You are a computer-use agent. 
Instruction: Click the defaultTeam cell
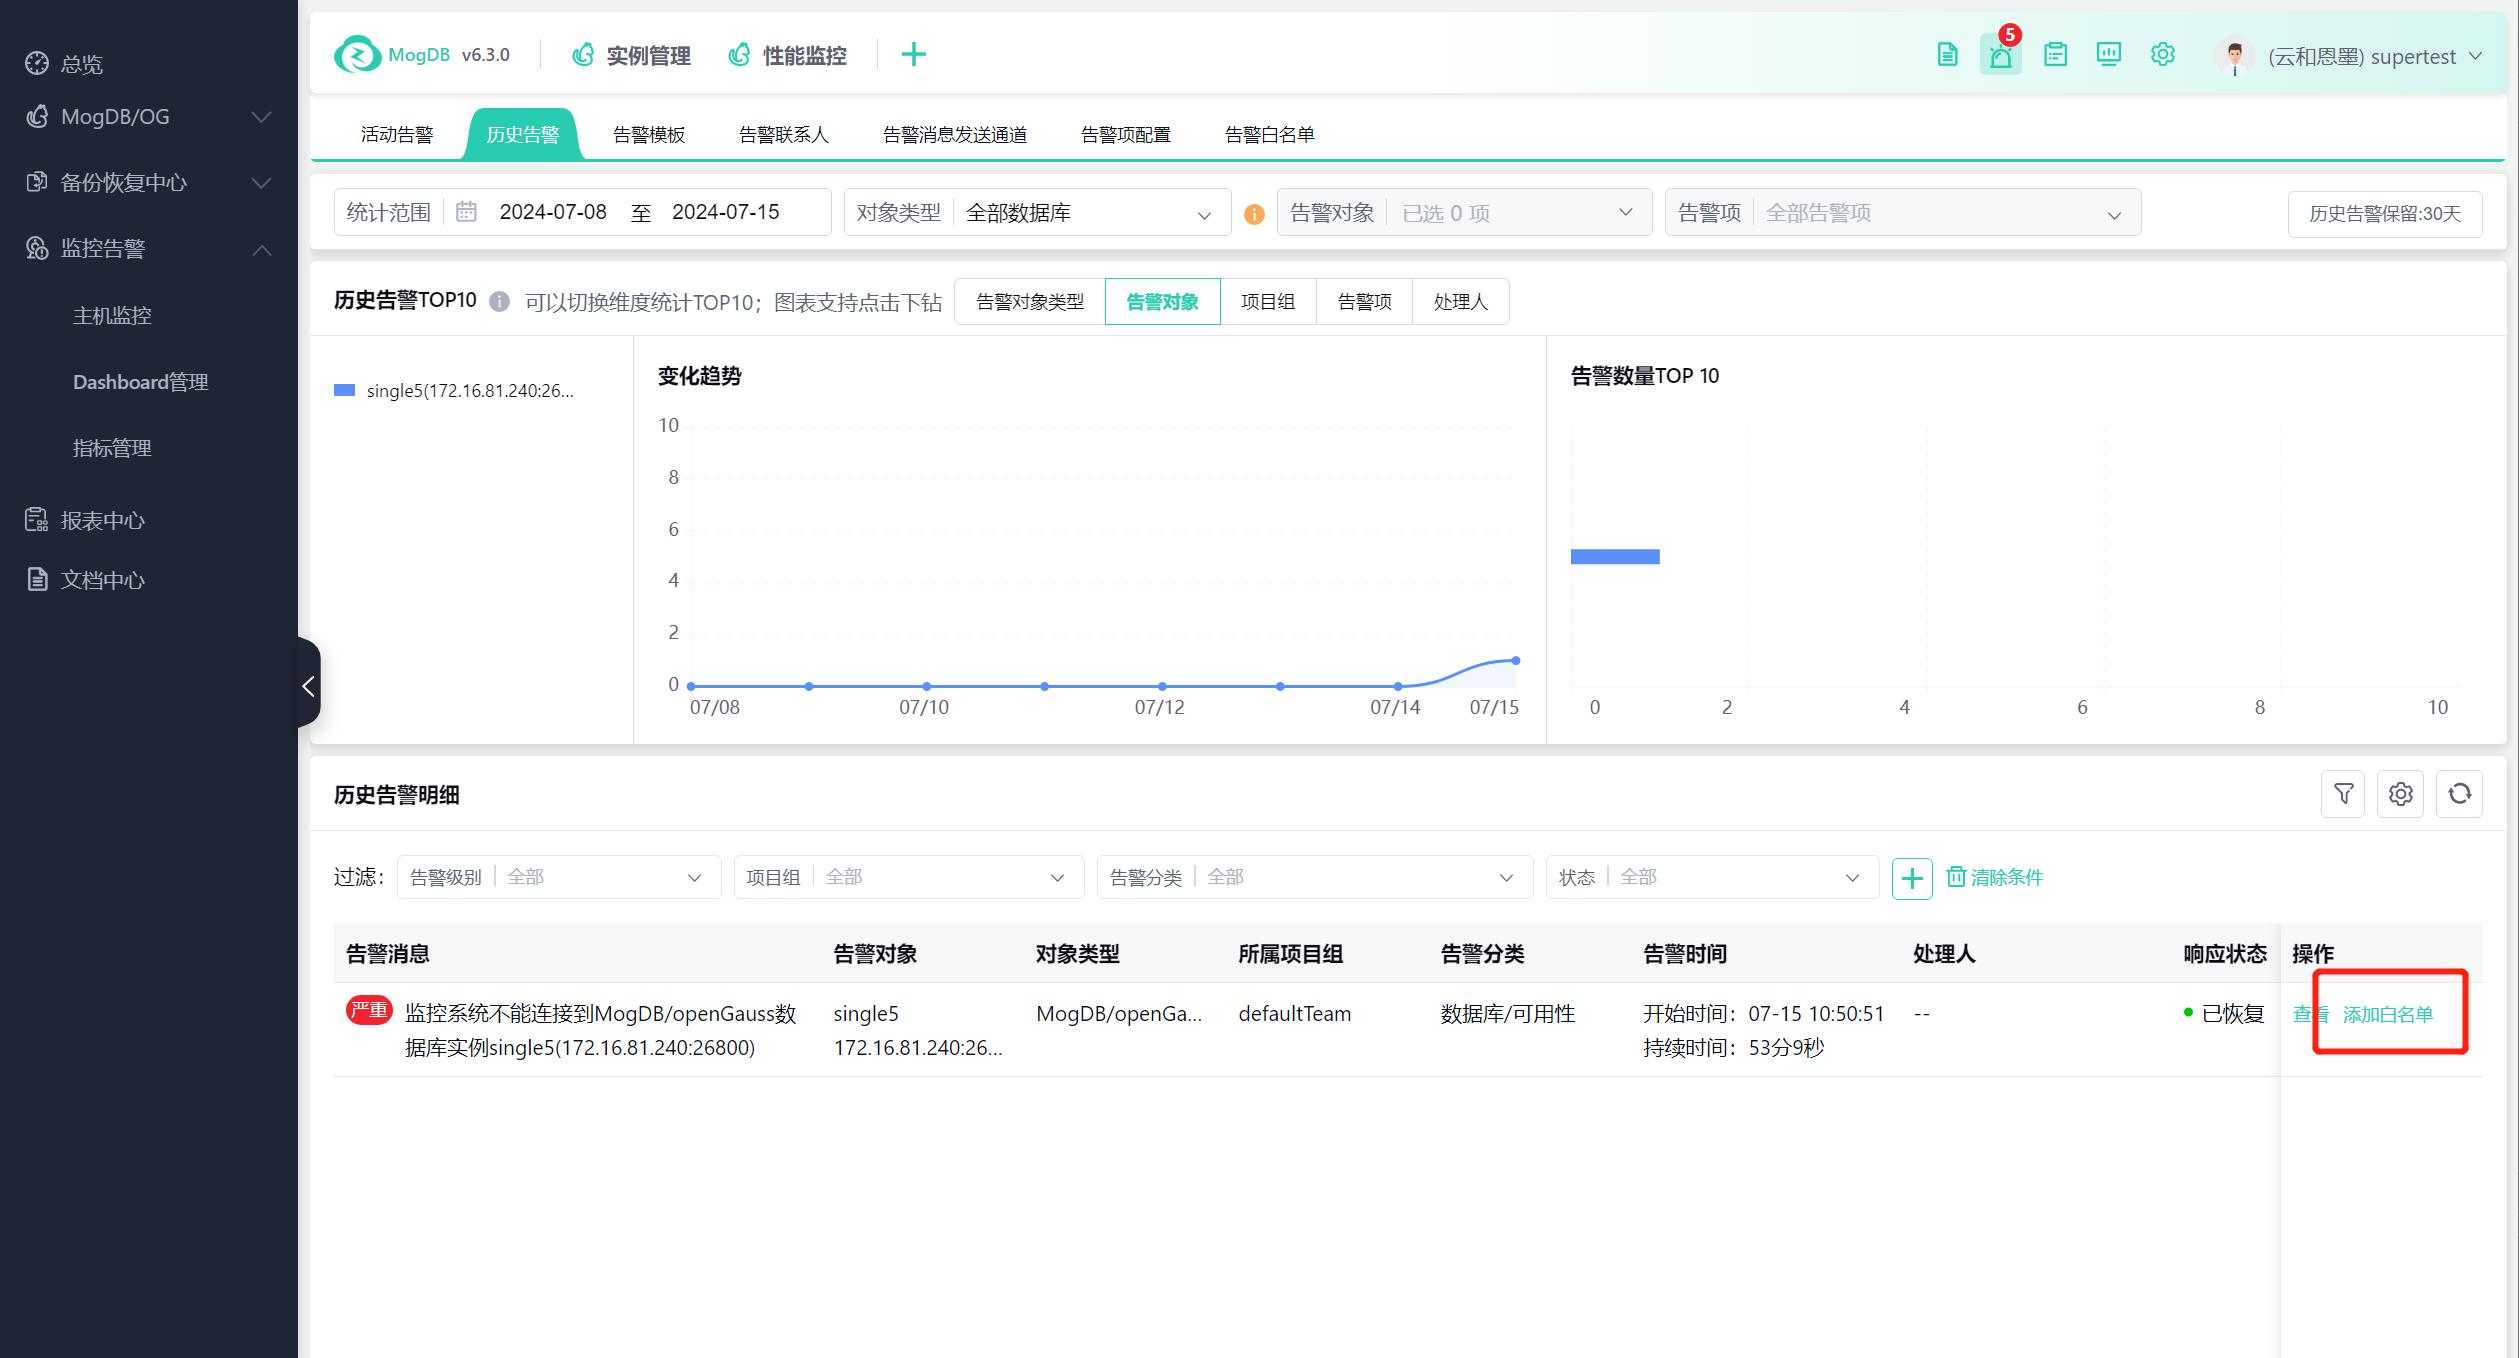[1294, 1014]
